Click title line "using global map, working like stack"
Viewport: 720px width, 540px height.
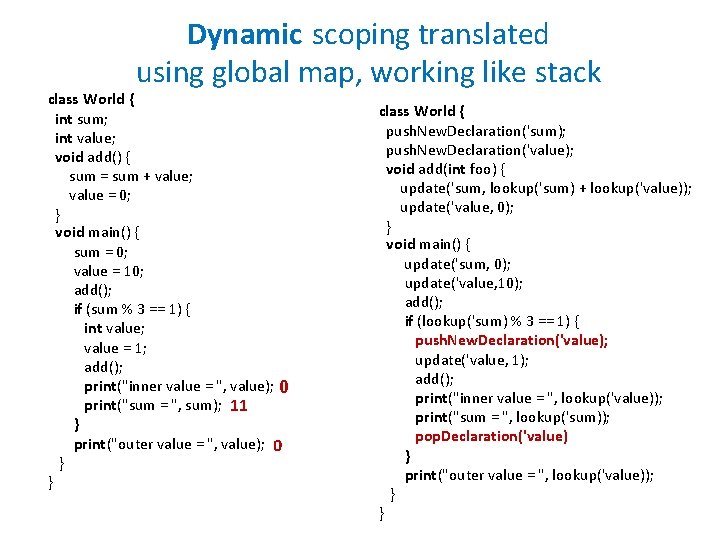tap(369, 73)
